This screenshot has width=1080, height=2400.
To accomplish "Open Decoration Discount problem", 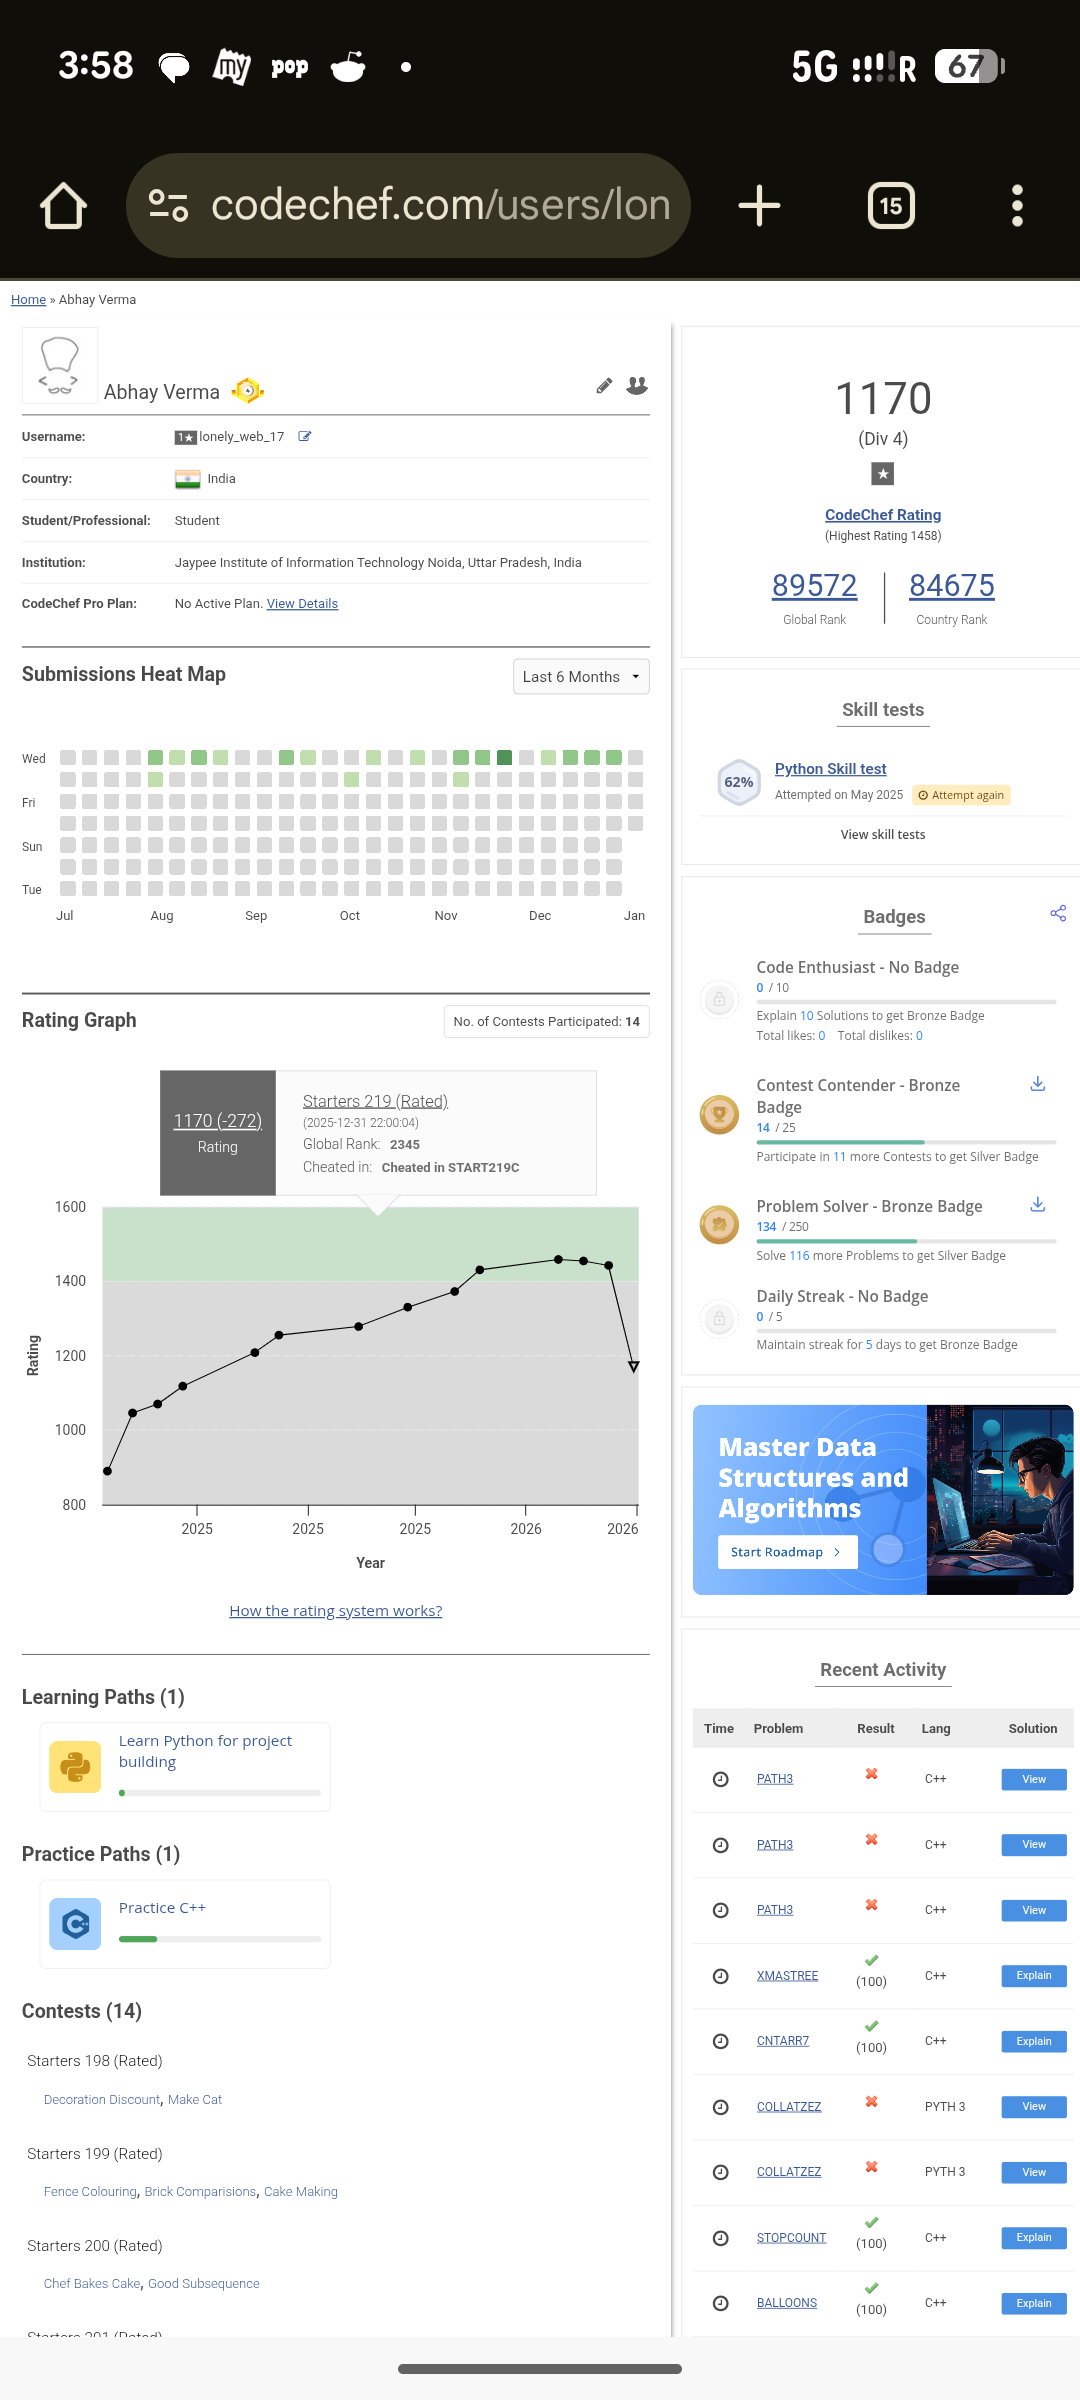I will [x=102, y=2100].
